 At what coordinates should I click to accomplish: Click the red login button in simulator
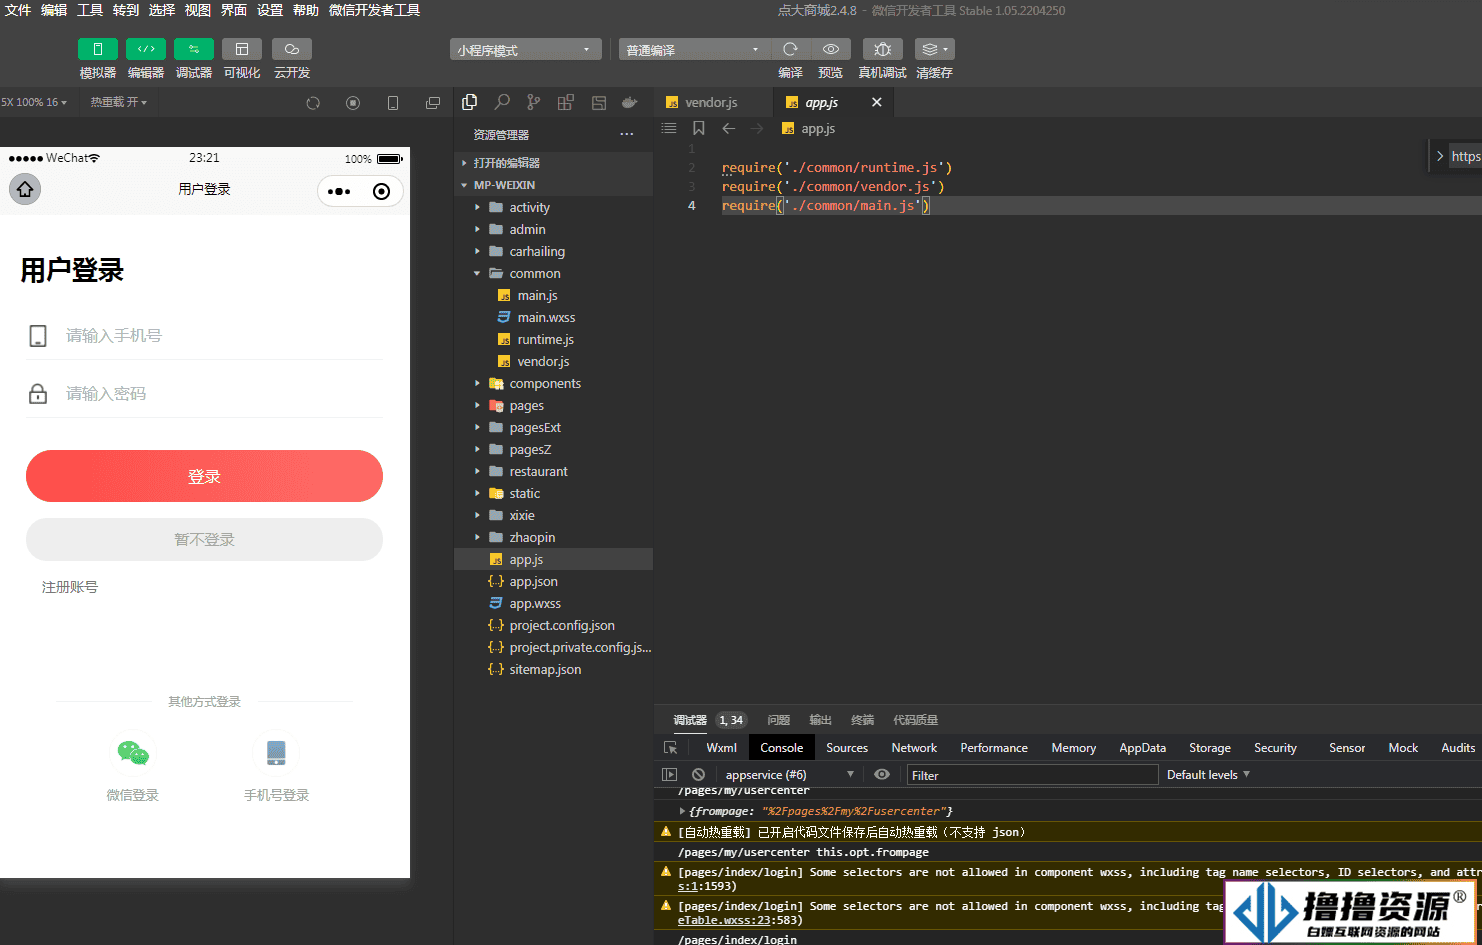point(204,476)
